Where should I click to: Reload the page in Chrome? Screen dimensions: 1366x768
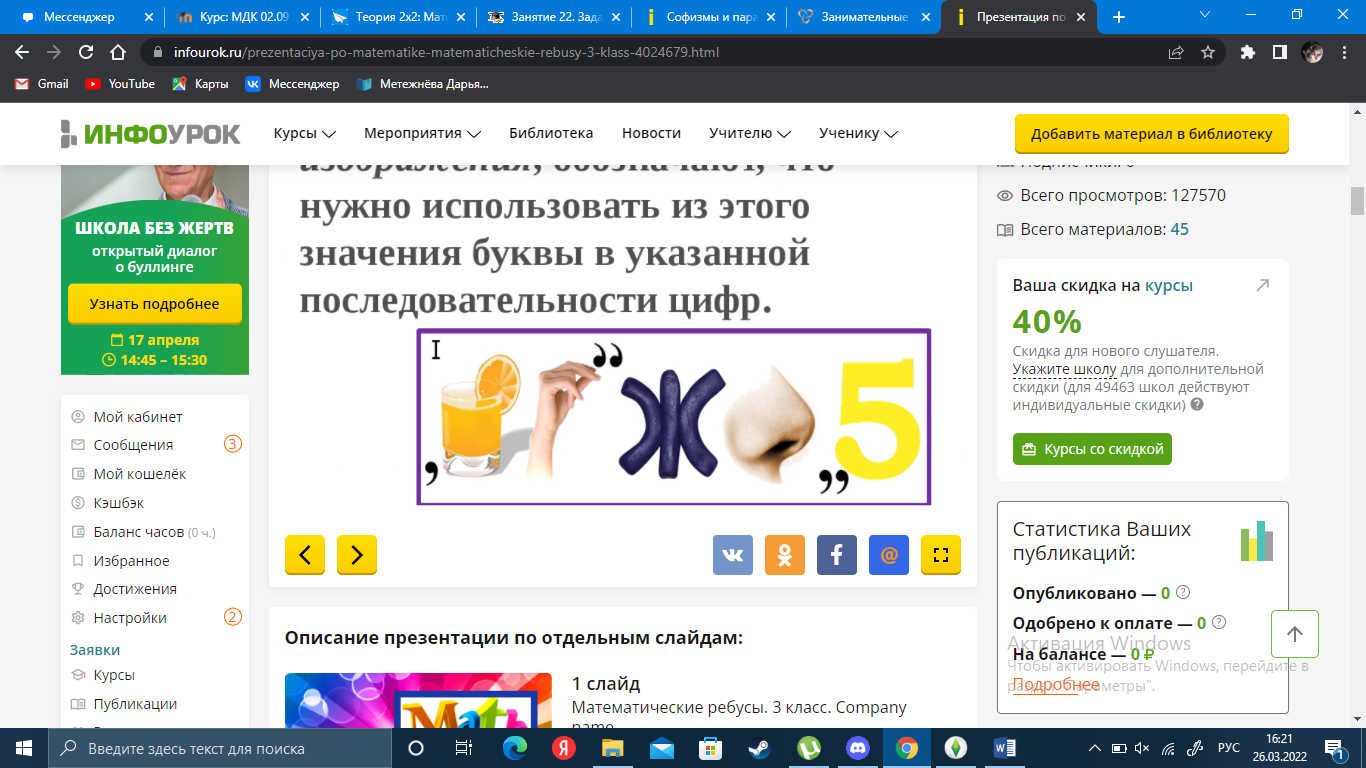pyautogui.click(x=86, y=52)
